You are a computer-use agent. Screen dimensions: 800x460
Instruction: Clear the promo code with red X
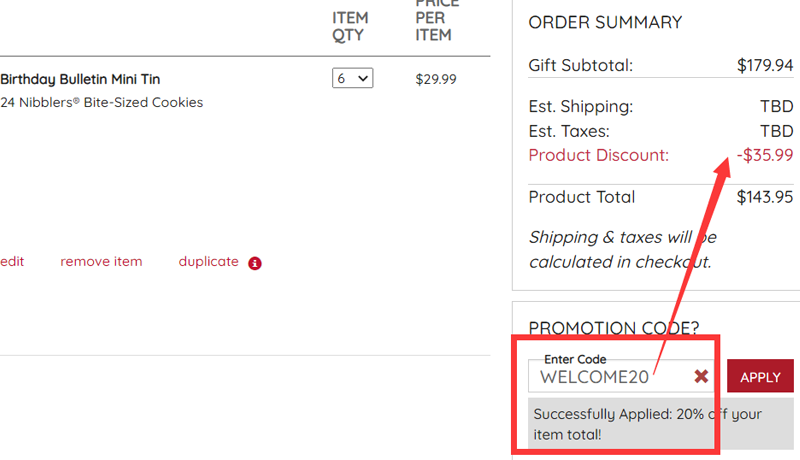click(701, 376)
